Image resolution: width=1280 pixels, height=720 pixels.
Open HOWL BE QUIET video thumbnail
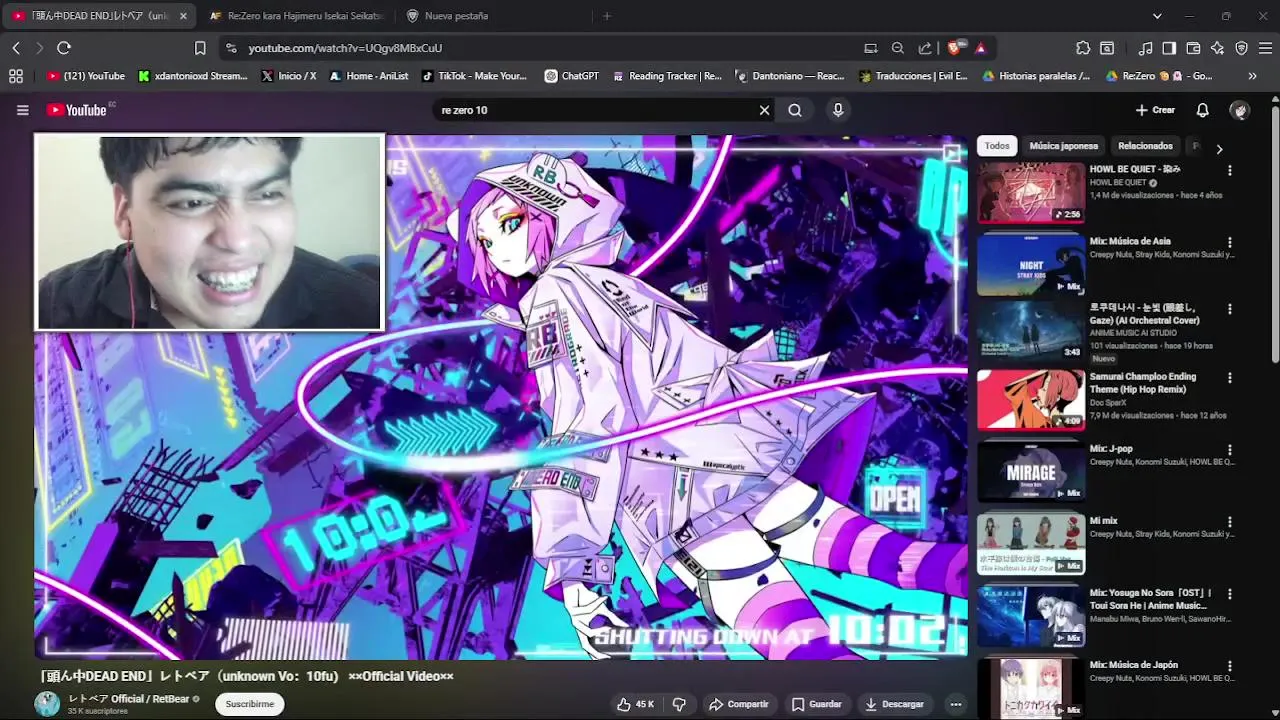click(x=1031, y=192)
